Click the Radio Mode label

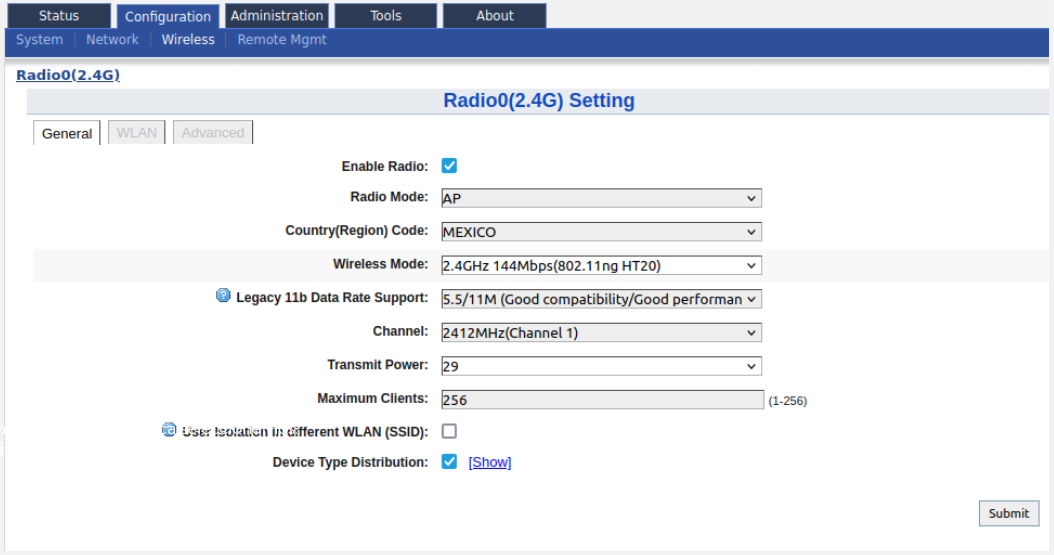click(389, 197)
